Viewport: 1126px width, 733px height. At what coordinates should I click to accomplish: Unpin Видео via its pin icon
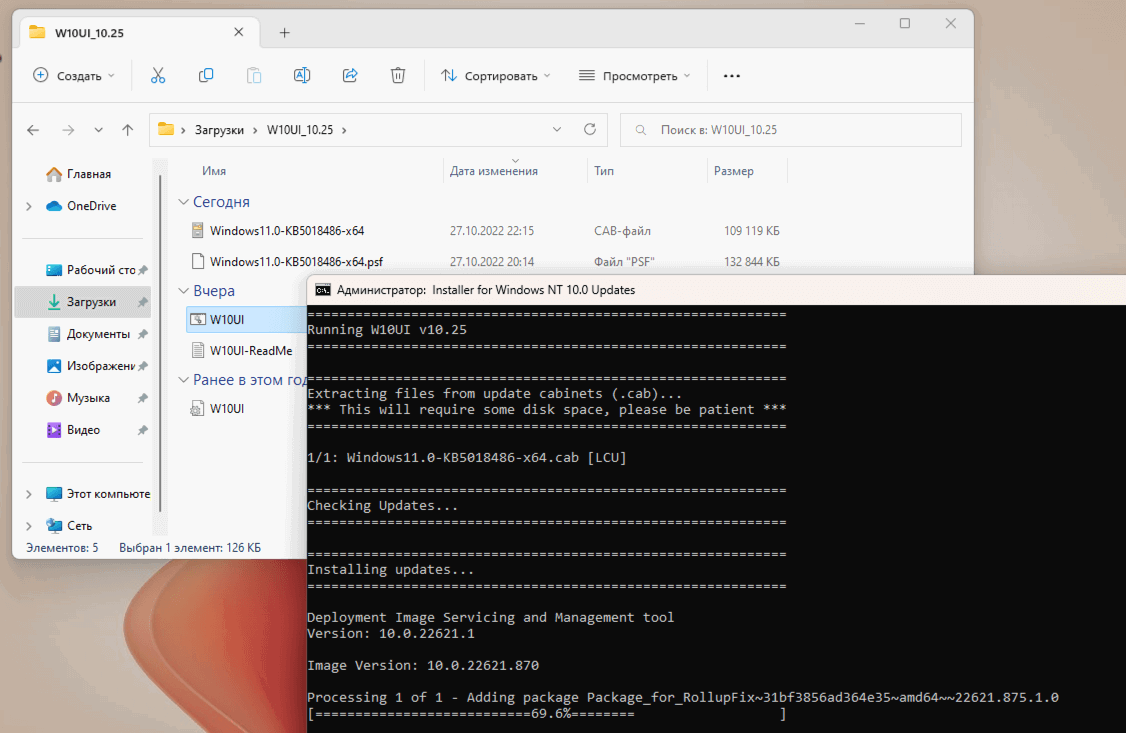click(143, 430)
